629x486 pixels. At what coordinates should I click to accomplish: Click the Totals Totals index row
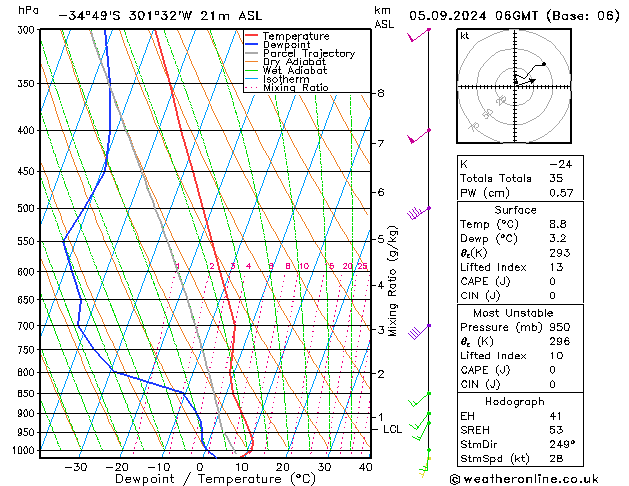click(x=520, y=178)
